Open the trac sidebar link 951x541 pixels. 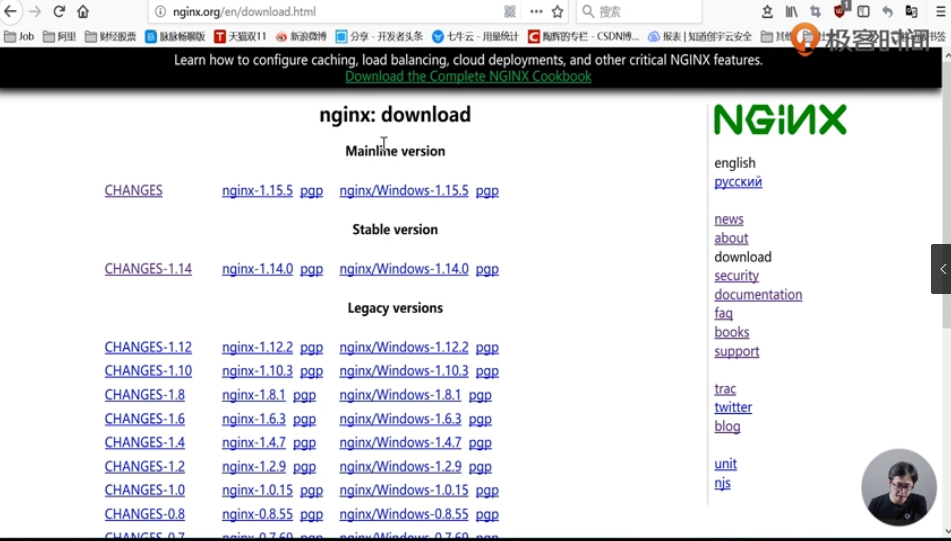[725, 388]
